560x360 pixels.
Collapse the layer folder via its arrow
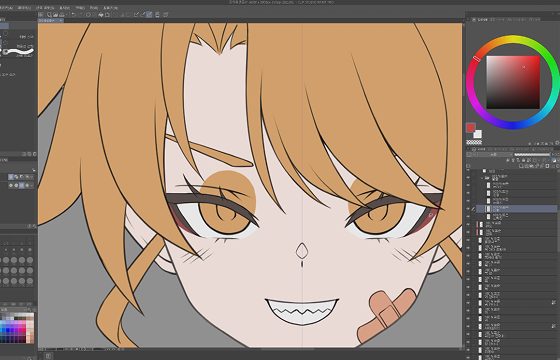pyautogui.click(x=482, y=178)
